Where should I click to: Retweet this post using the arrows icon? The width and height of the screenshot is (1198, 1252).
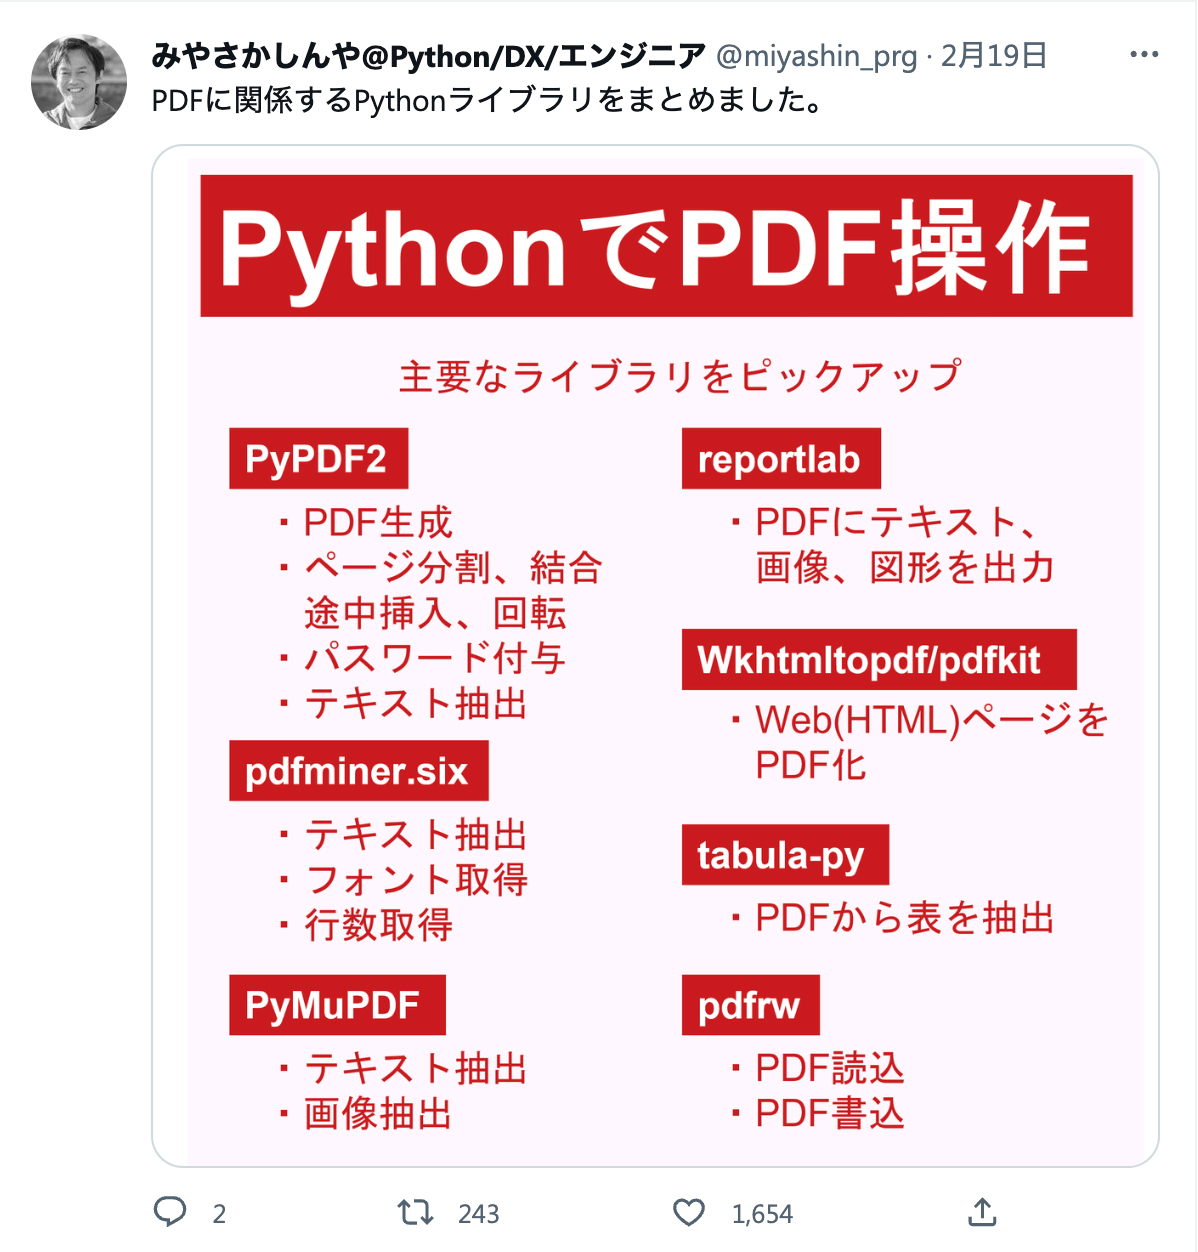coord(415,1213)
